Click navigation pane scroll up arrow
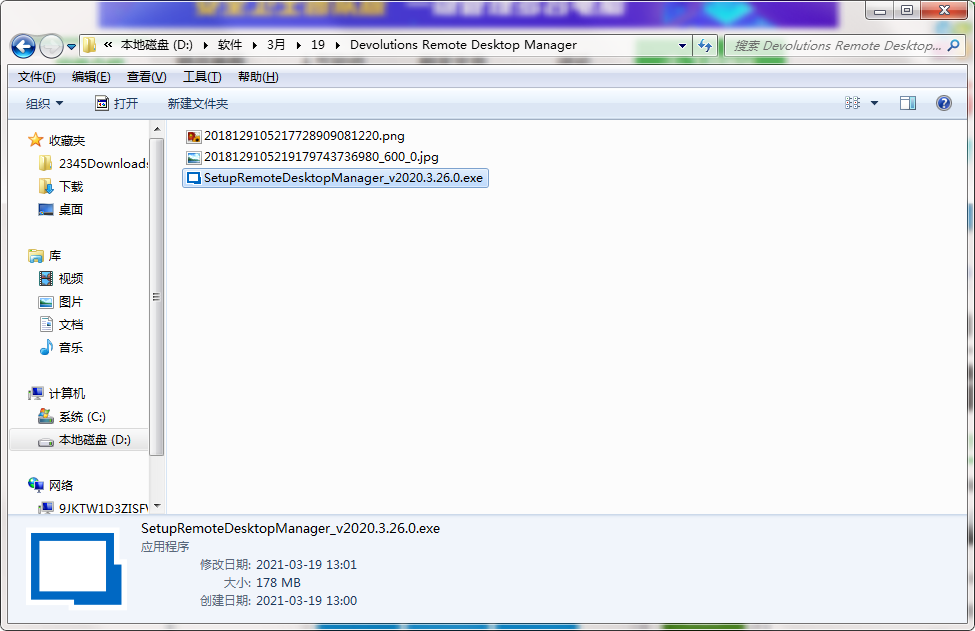Screen dimensions: 975x631 157,129
